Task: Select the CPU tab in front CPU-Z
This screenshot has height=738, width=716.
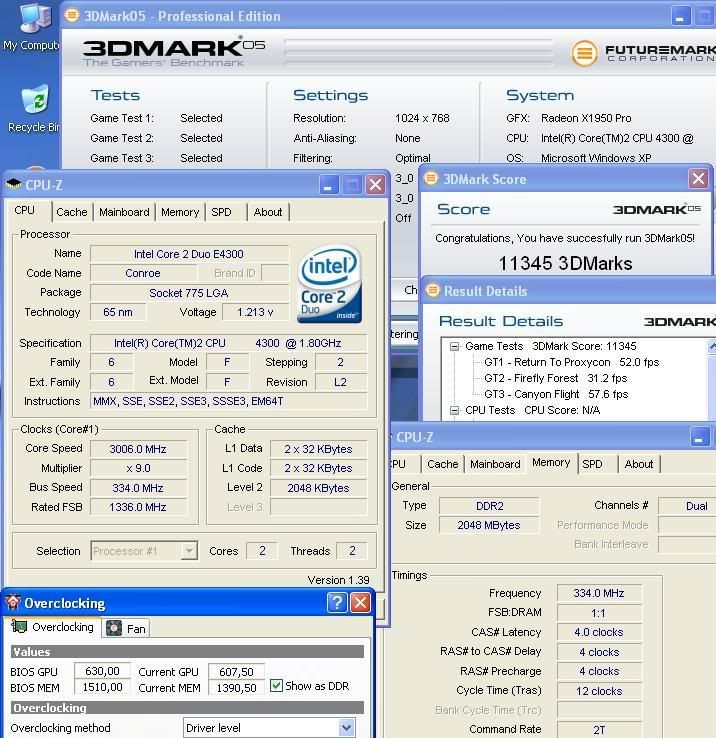Action: 24,210
